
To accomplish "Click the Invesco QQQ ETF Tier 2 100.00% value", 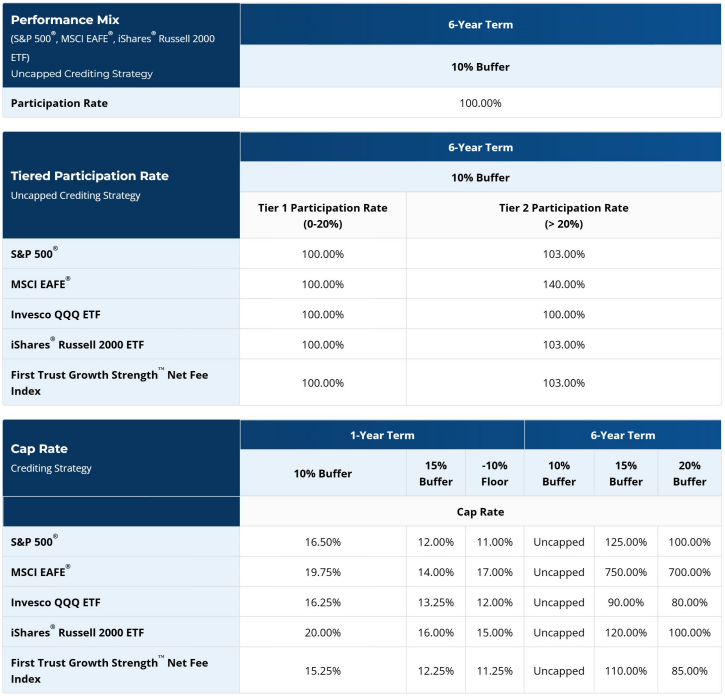I will pos(564,314).
